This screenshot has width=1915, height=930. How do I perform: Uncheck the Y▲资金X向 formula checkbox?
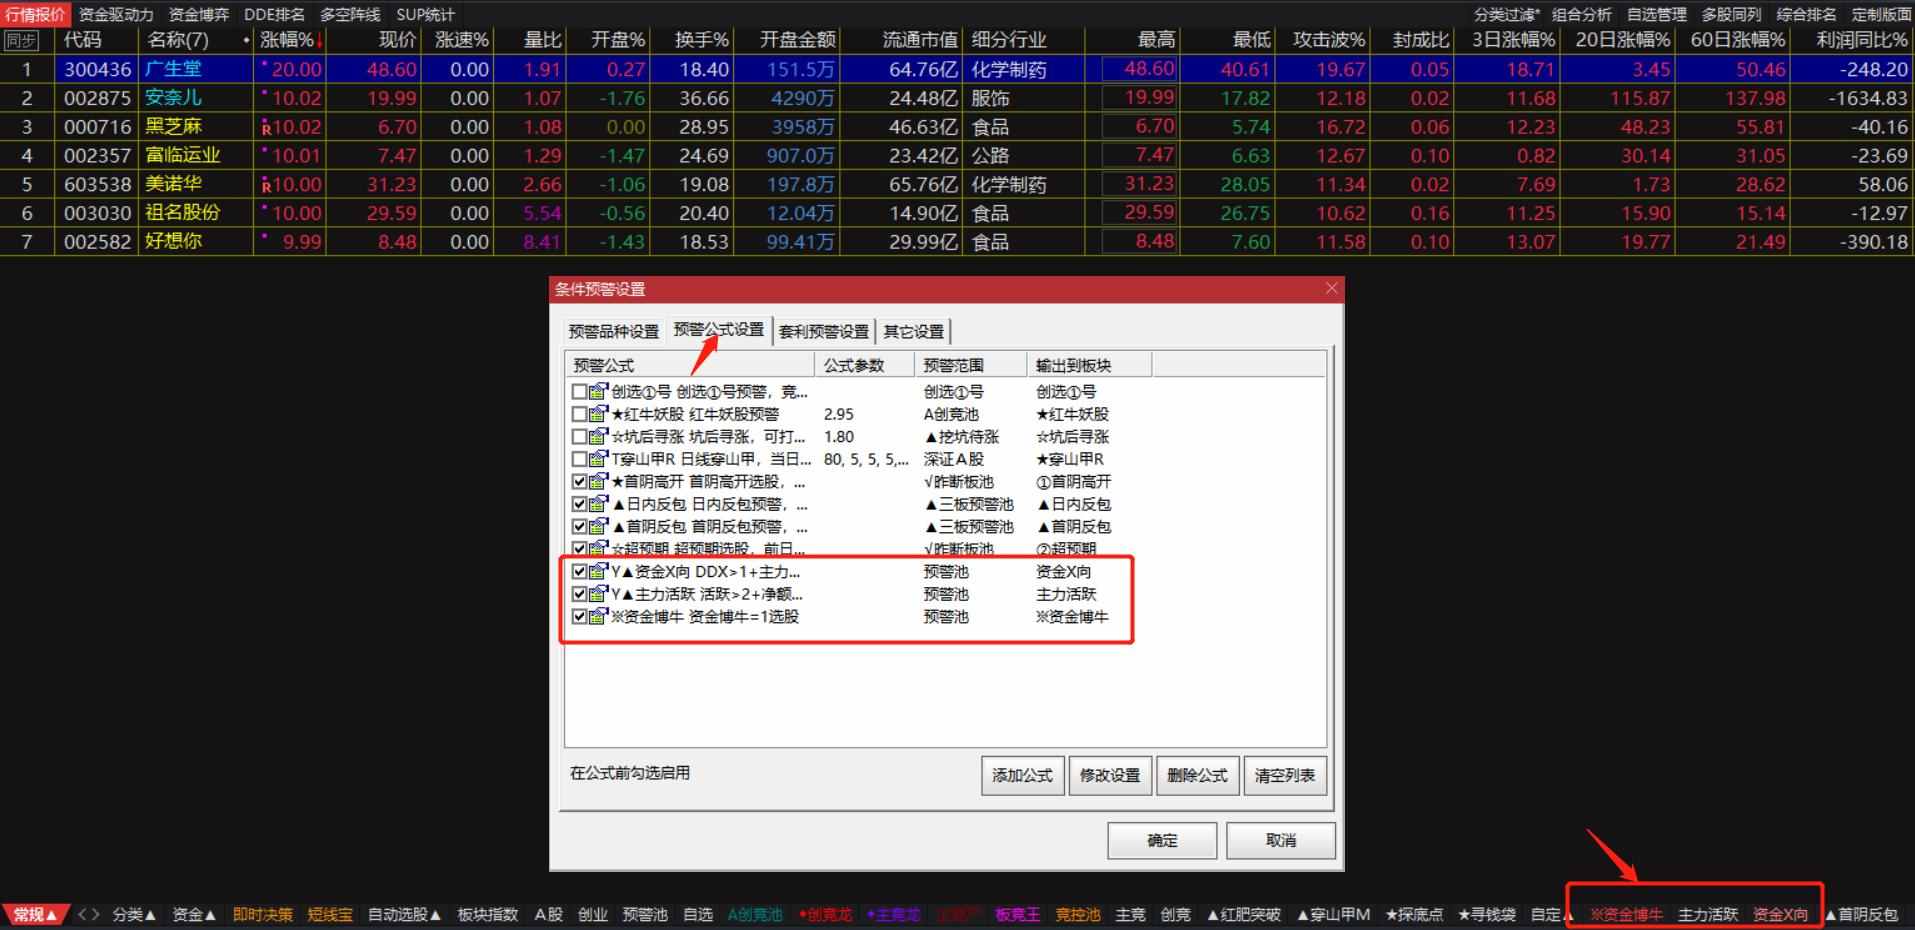click(x=579, y=571)
